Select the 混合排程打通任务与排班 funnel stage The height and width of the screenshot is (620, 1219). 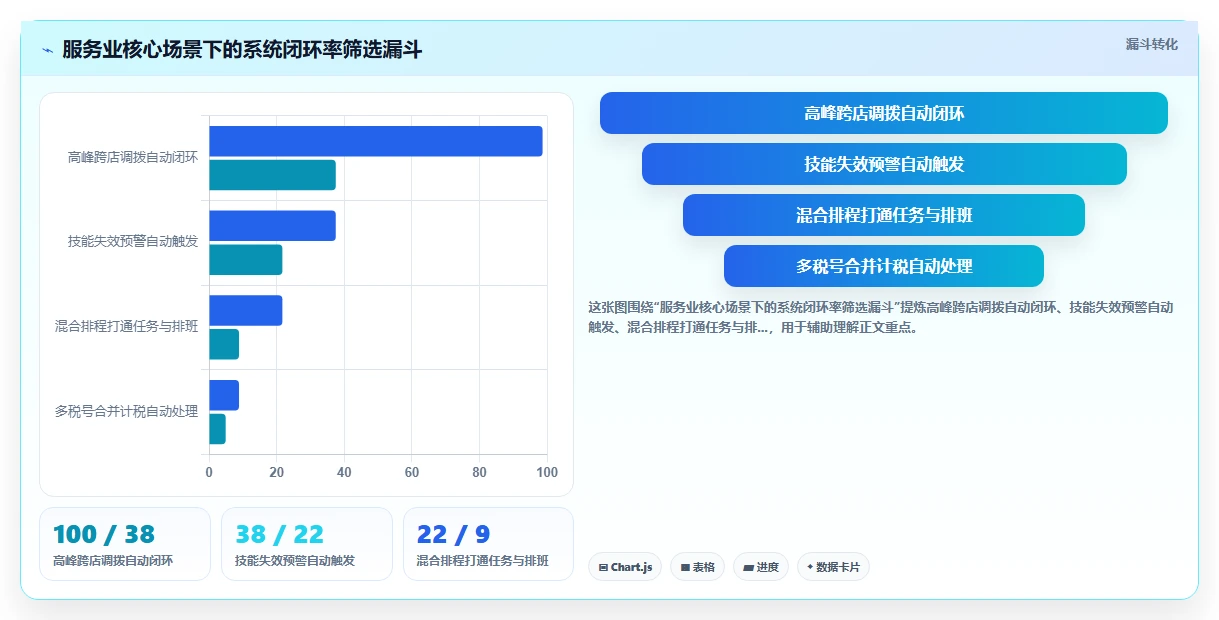click(884, 215)
